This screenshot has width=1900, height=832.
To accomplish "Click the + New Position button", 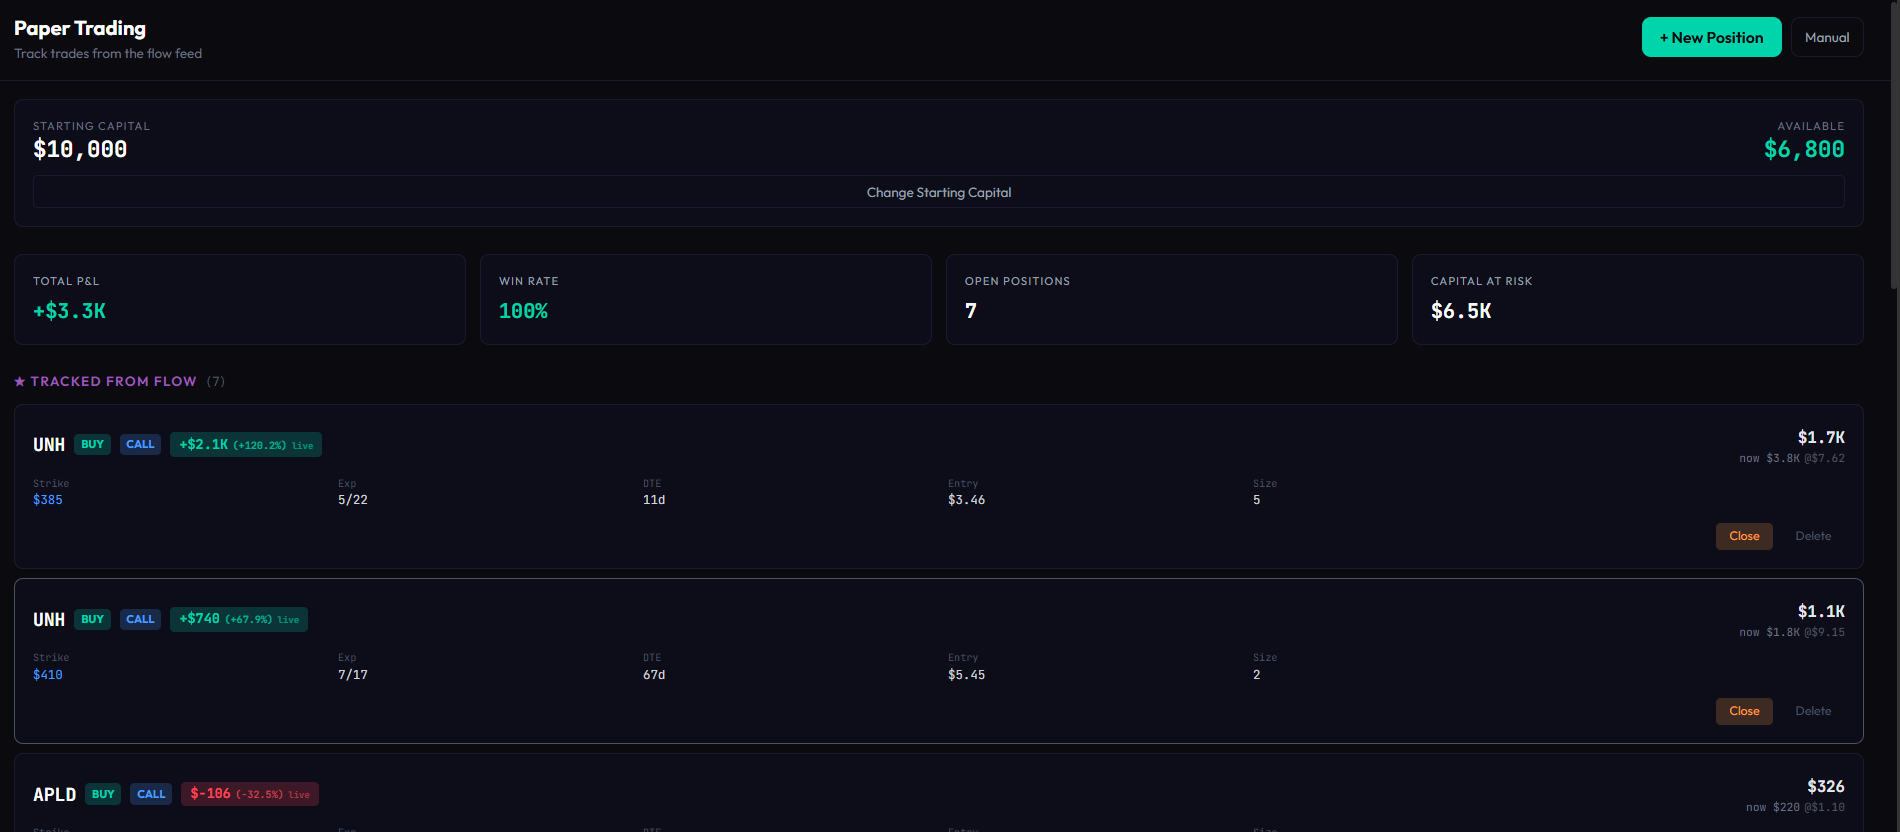I will click(x=1711, y=37).
